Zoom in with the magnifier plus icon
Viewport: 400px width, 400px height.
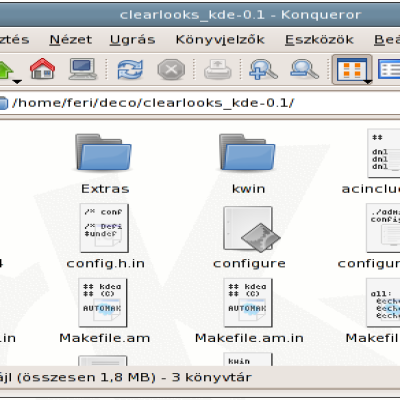tap(263, 69)
